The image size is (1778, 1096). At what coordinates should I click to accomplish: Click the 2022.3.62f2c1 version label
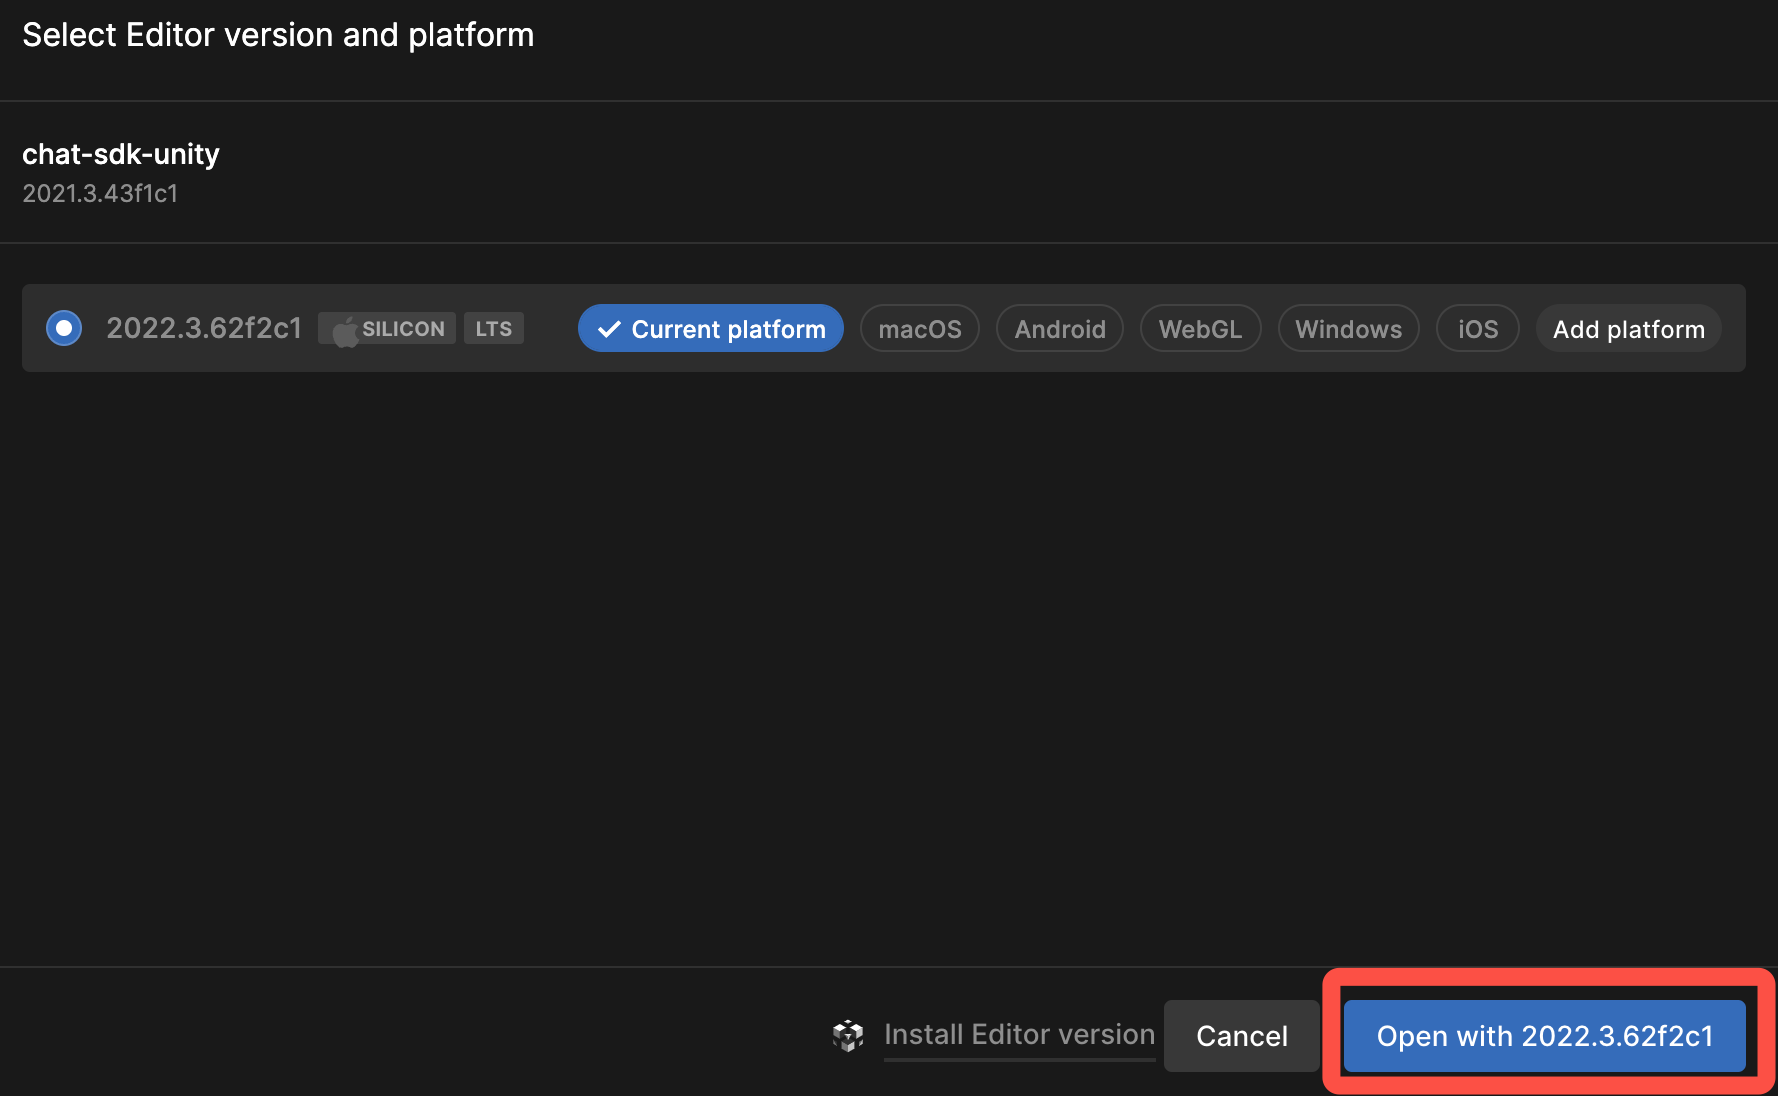[x=204, y=328]
